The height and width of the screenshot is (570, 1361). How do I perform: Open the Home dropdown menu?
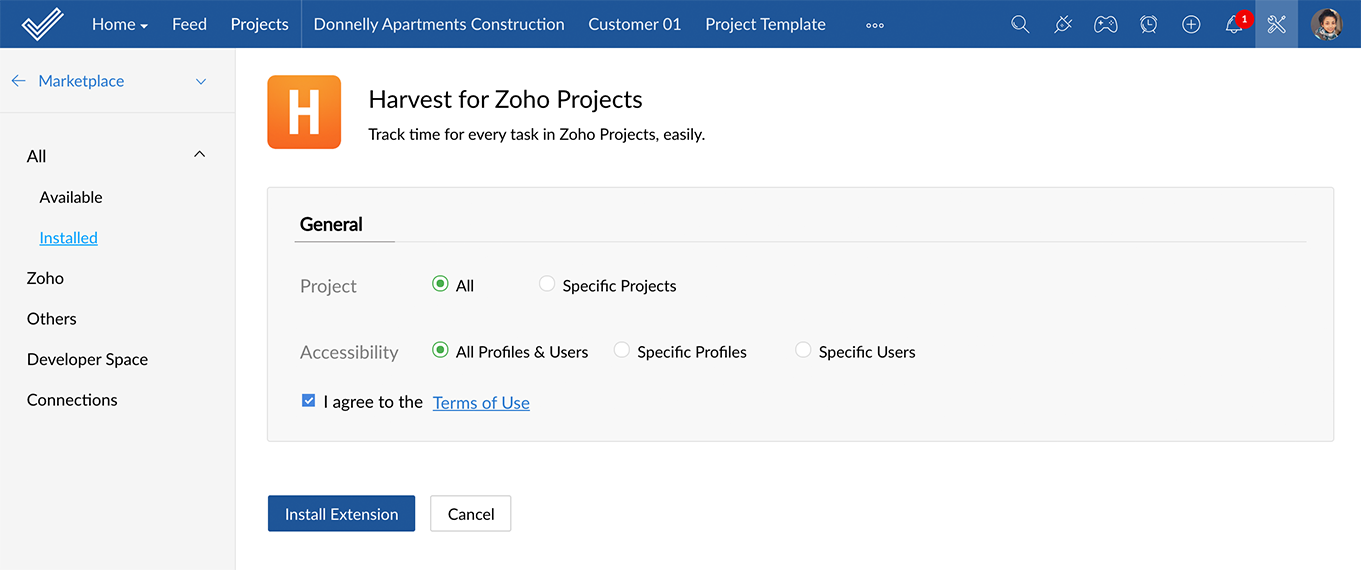click(120, 24)
